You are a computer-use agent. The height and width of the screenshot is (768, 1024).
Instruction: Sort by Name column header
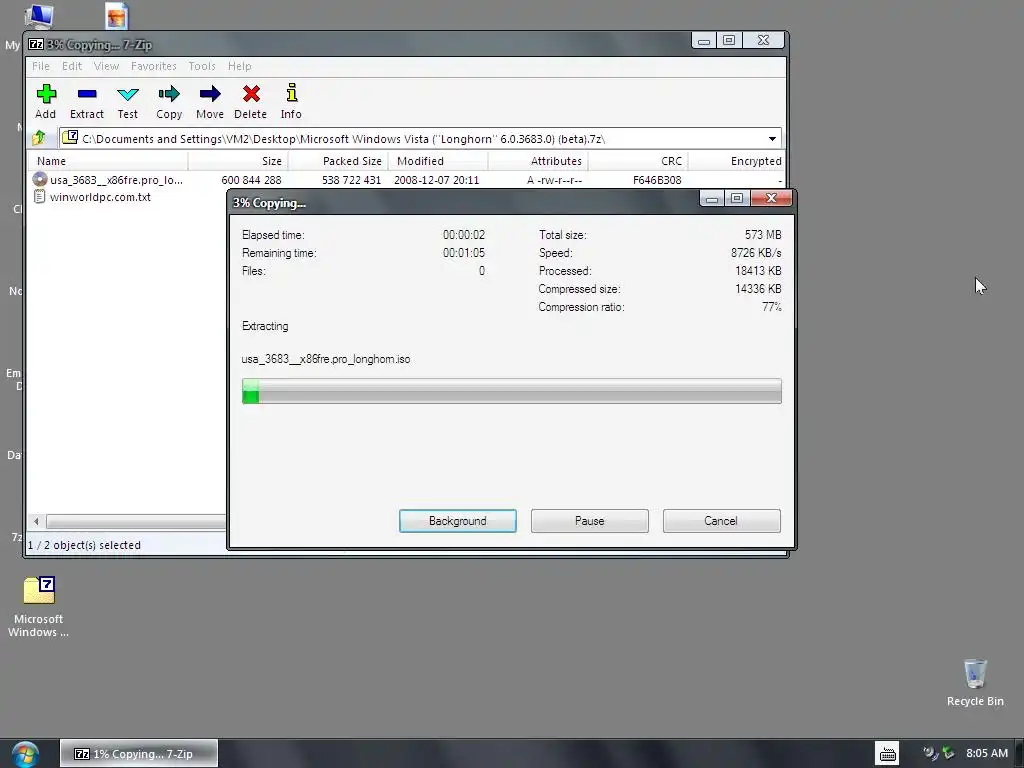(108, 161)
